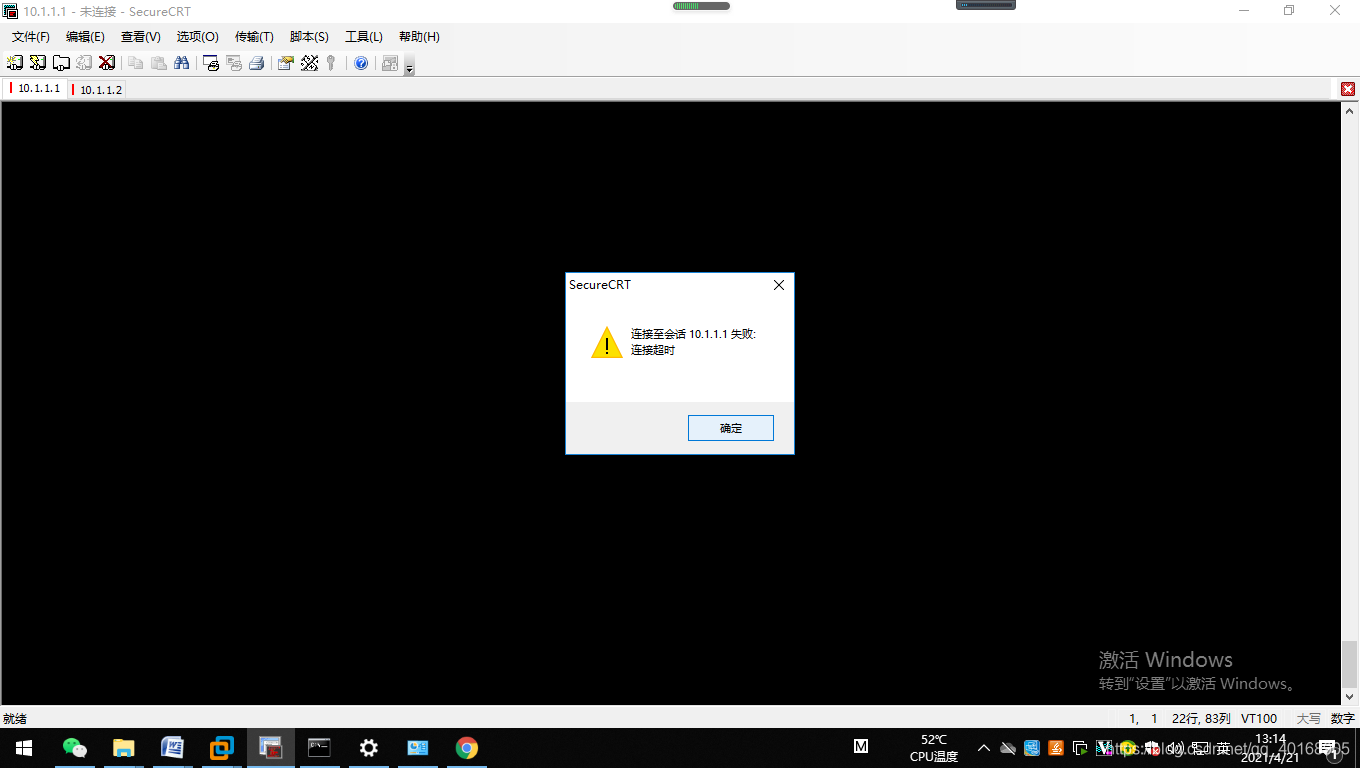Viewport: 1360px width, 768px height.
Task: Open the command prompt taskbar icon
Action: (x=319, y=748)
